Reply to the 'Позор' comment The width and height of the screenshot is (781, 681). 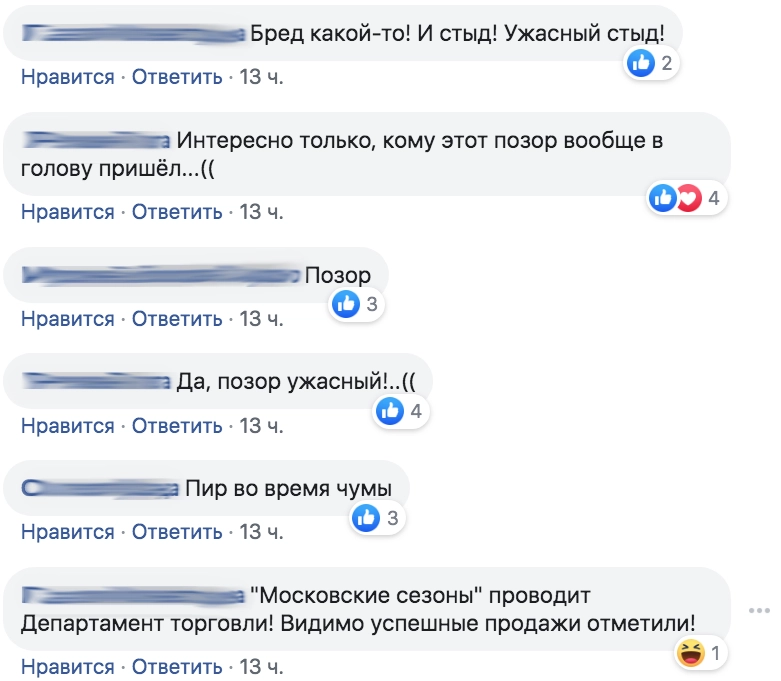177,319
